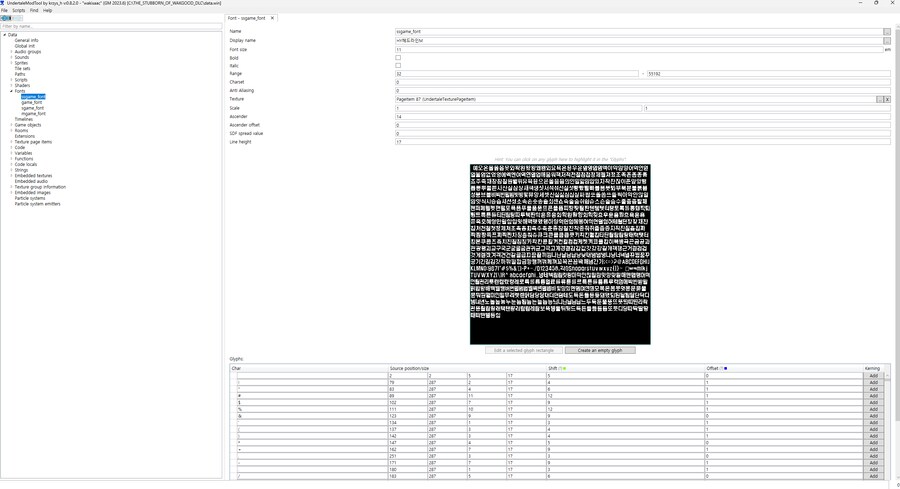Click the green Shift indicator in glyph header

coord(563,368)
